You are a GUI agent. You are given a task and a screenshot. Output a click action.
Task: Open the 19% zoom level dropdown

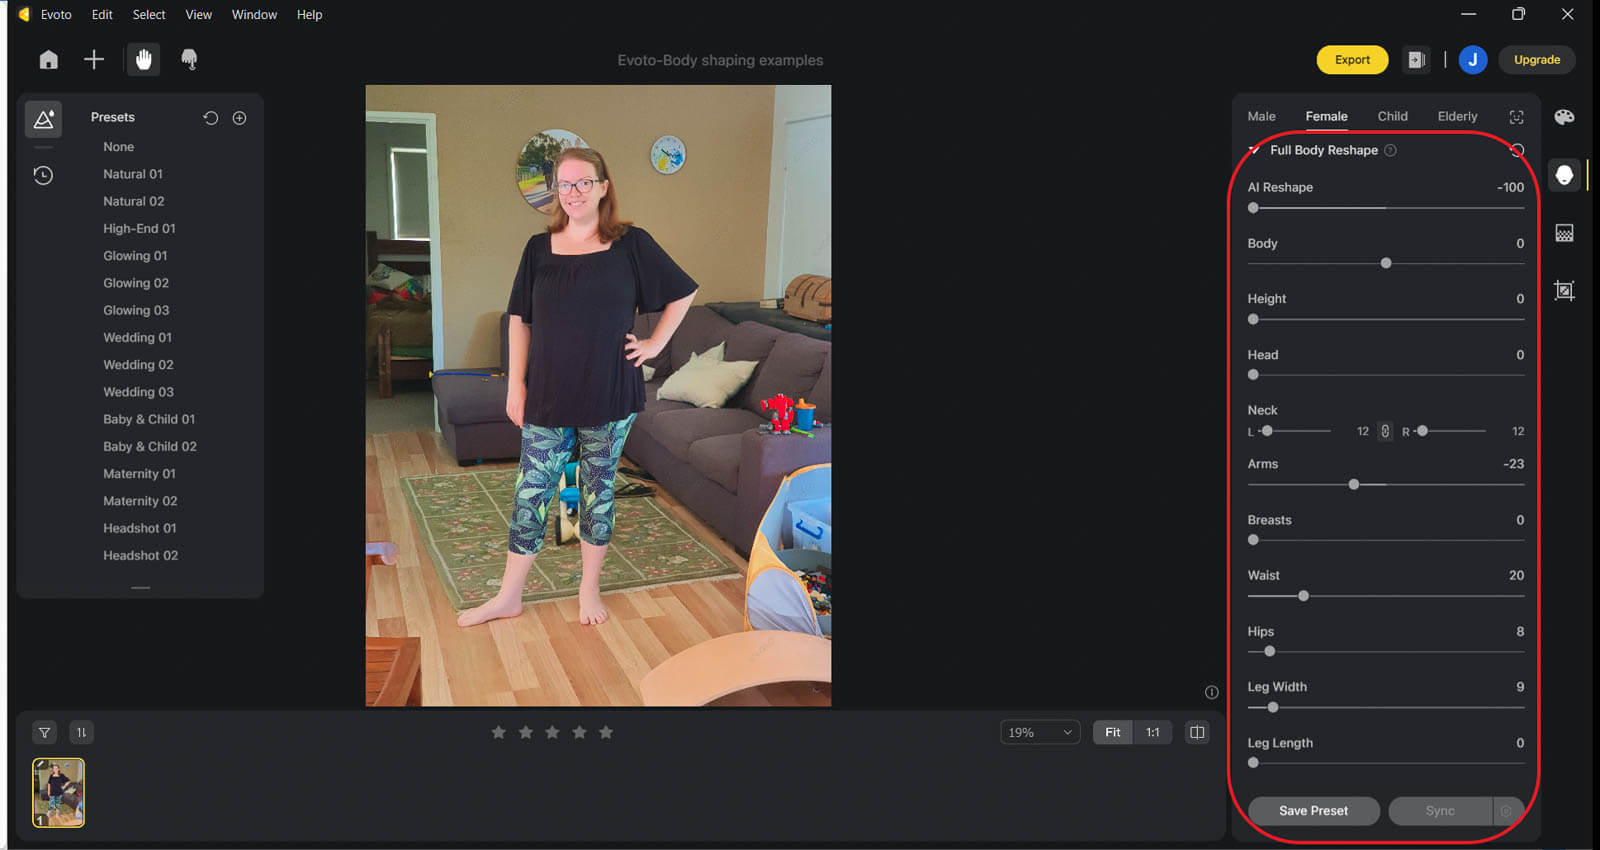pos(1040,733)
